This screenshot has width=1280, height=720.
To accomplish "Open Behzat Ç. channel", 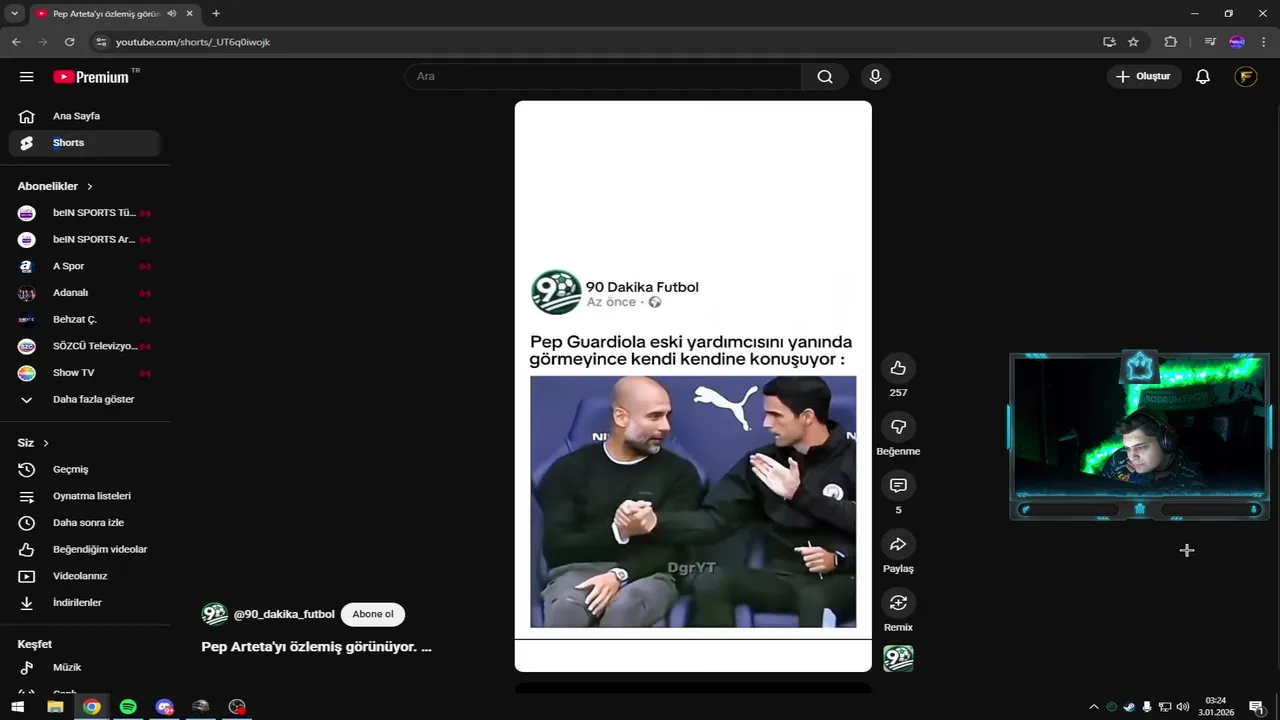I will point(84,320).
